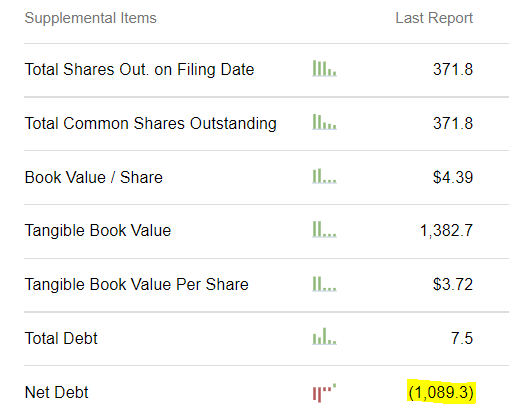
Task: Open Book Value / Share mini chart icon
Action: click(x=324, y=176)
